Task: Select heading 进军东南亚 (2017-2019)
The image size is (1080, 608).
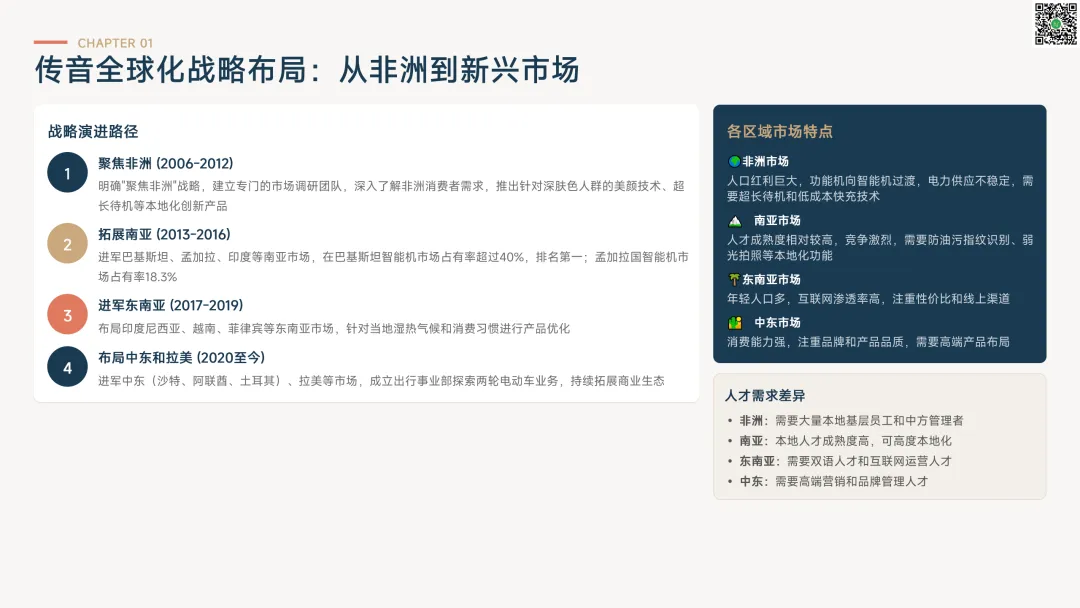Action: (170, 306)
